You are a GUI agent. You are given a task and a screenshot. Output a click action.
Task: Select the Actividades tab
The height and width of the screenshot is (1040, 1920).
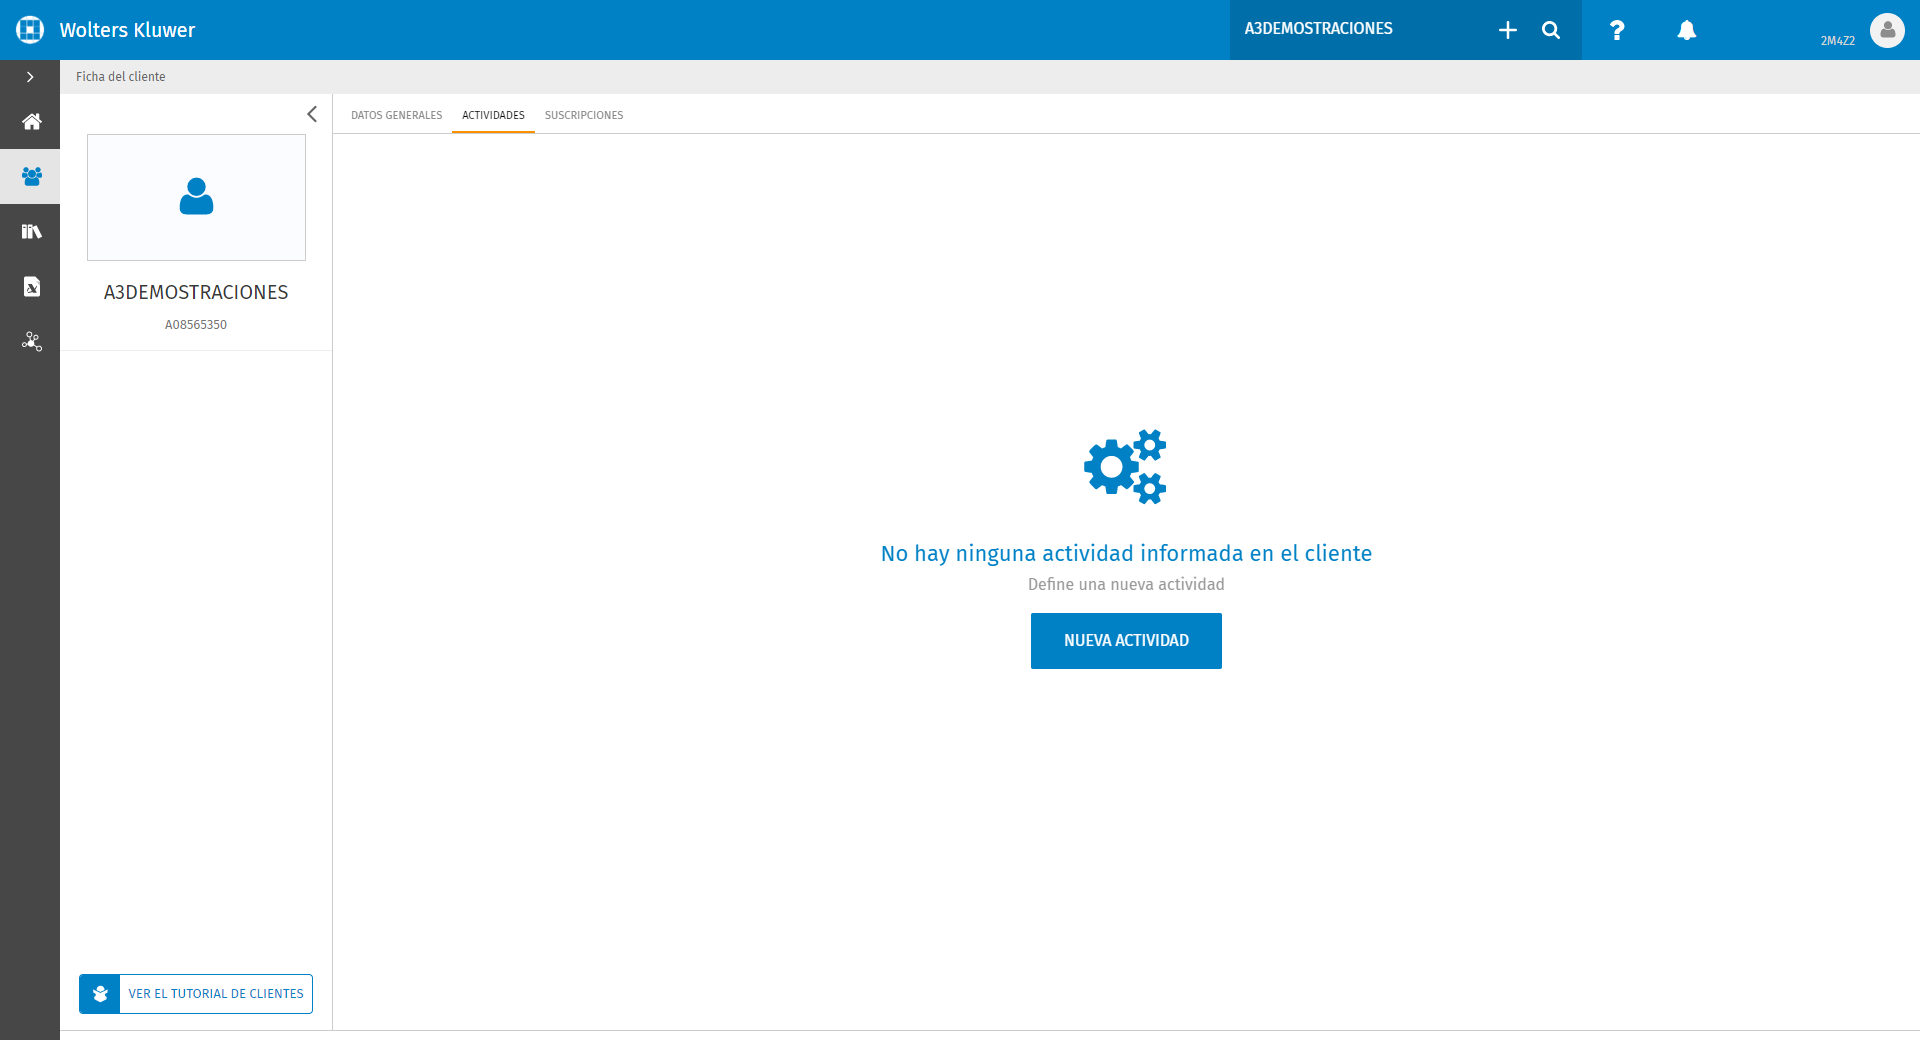pos(493,115)
